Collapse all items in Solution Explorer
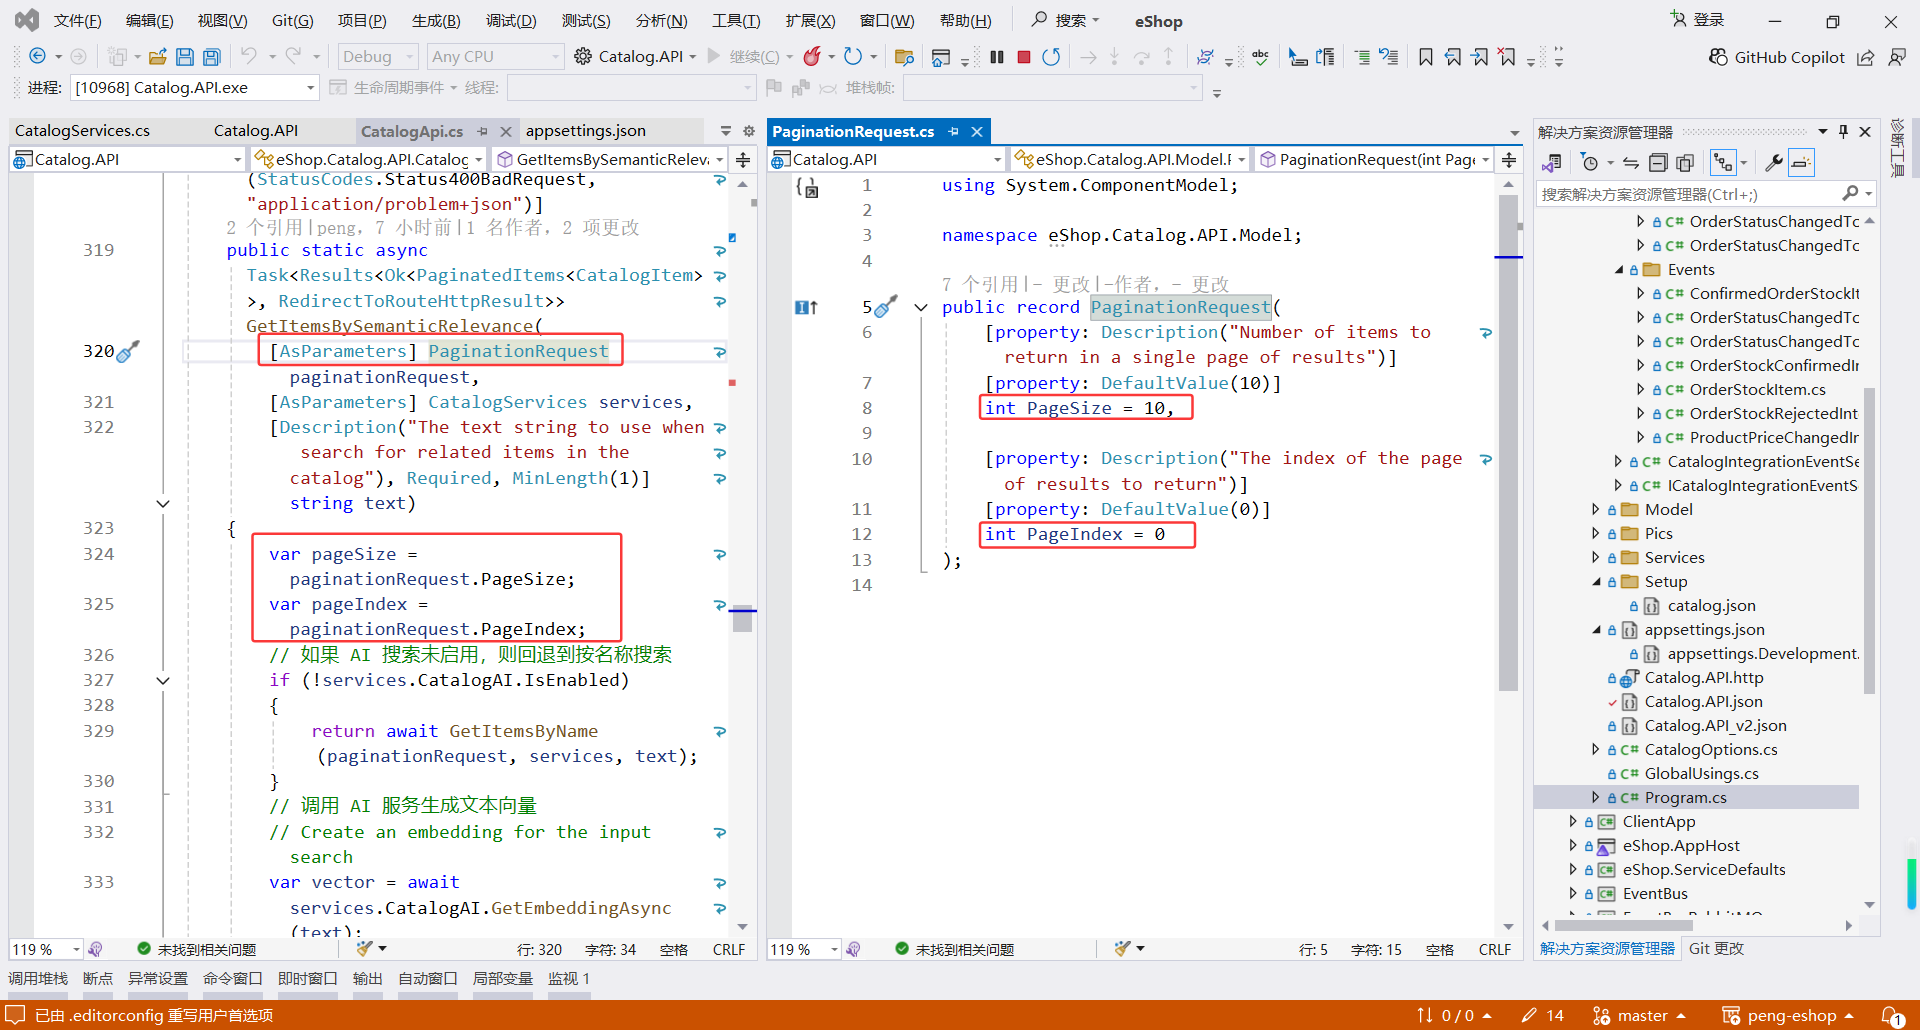The height and width of the screenshot is (1030, 1920). tap(1657, 162)
